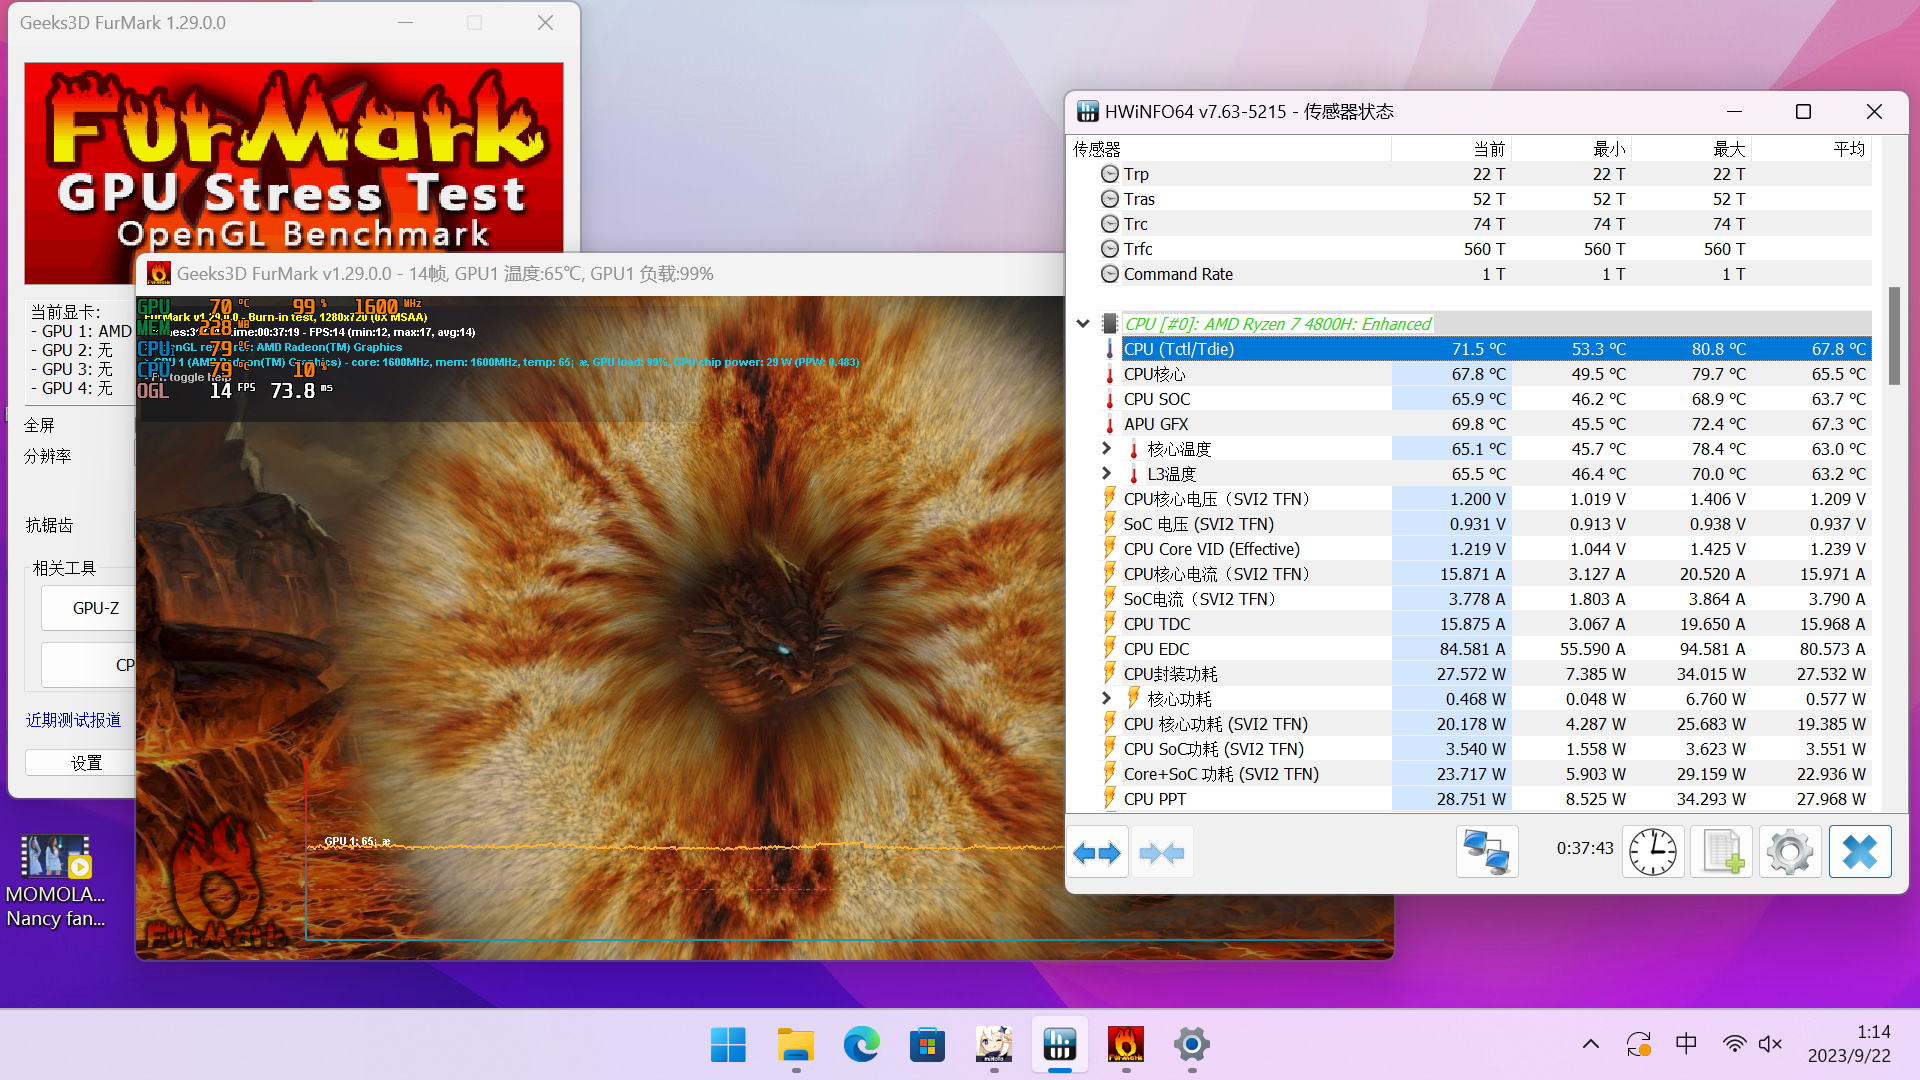
Task: Open Wi-Fi network tray icon
Action: [1734, 1044]
